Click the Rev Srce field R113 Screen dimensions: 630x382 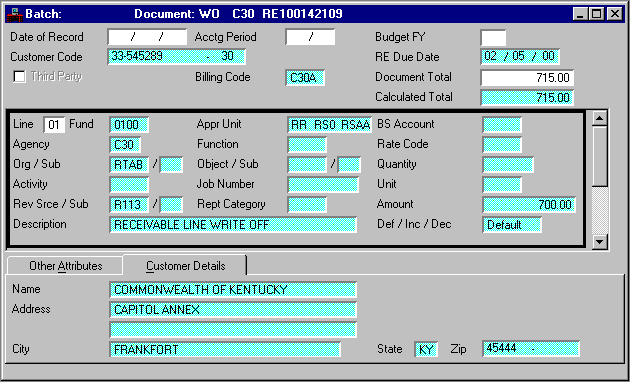click(x=129, y=205)
